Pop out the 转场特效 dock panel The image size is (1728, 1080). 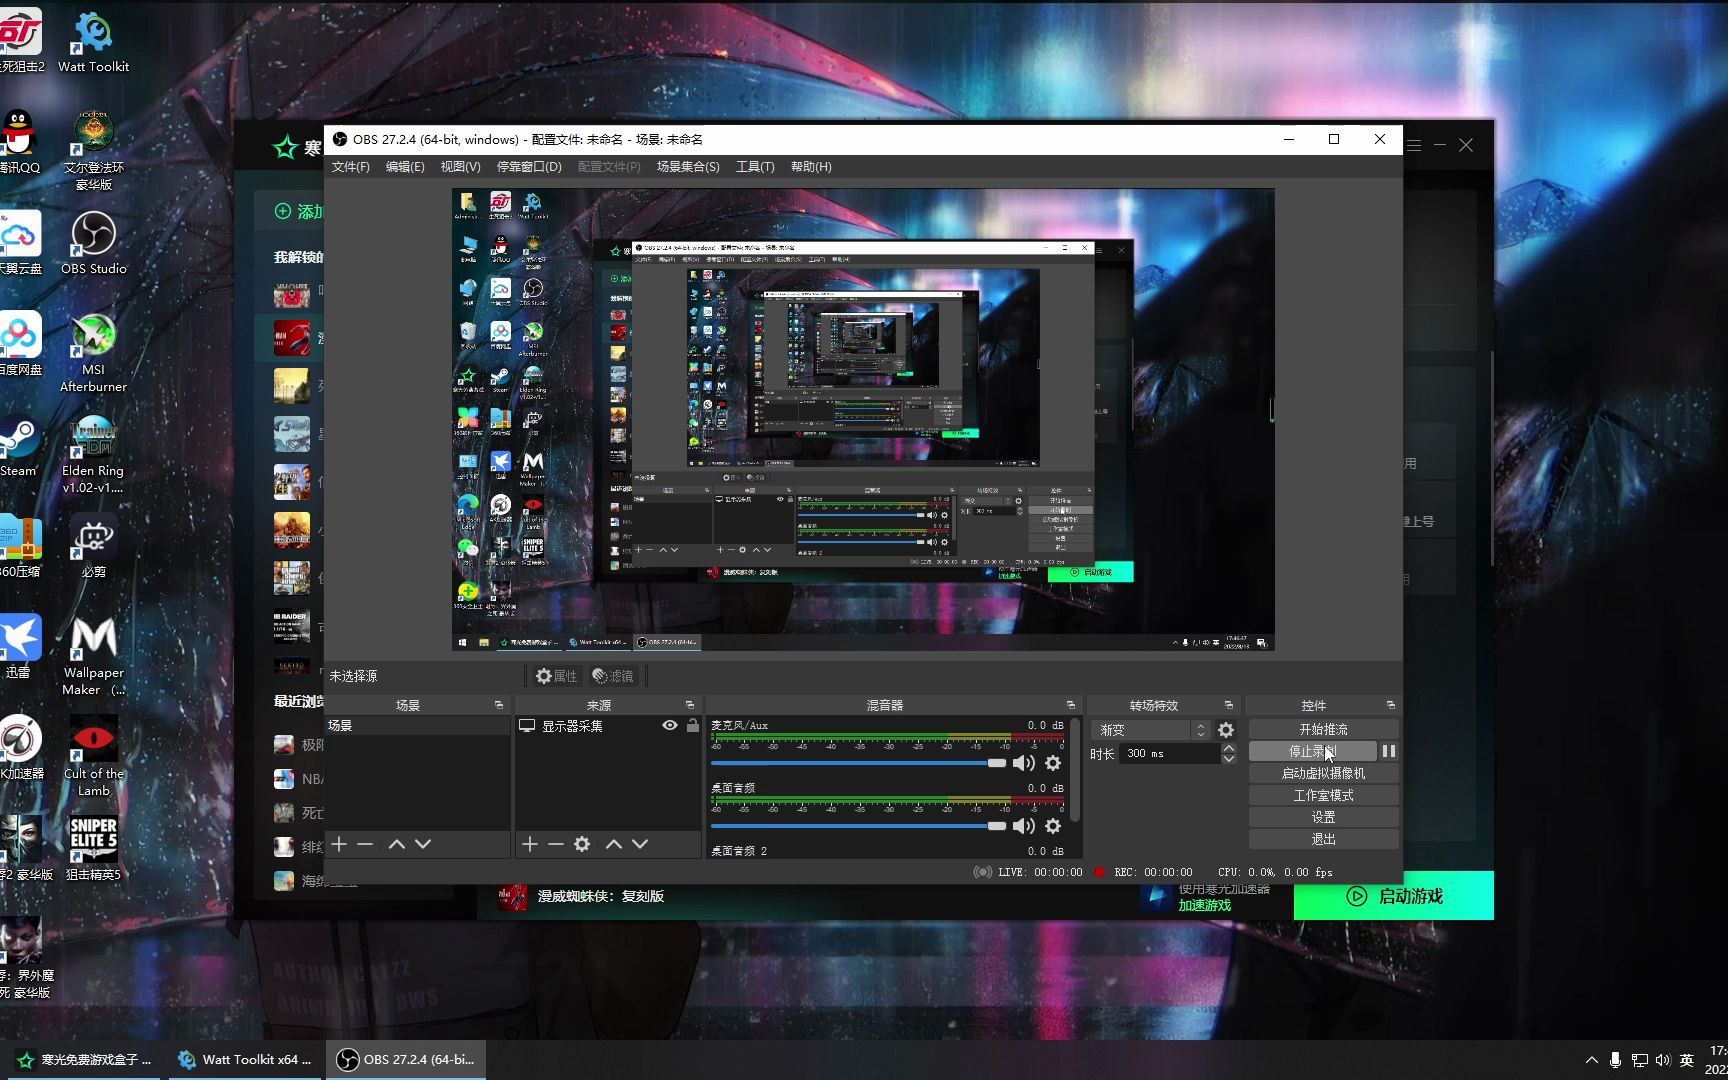coord(1229,705)
